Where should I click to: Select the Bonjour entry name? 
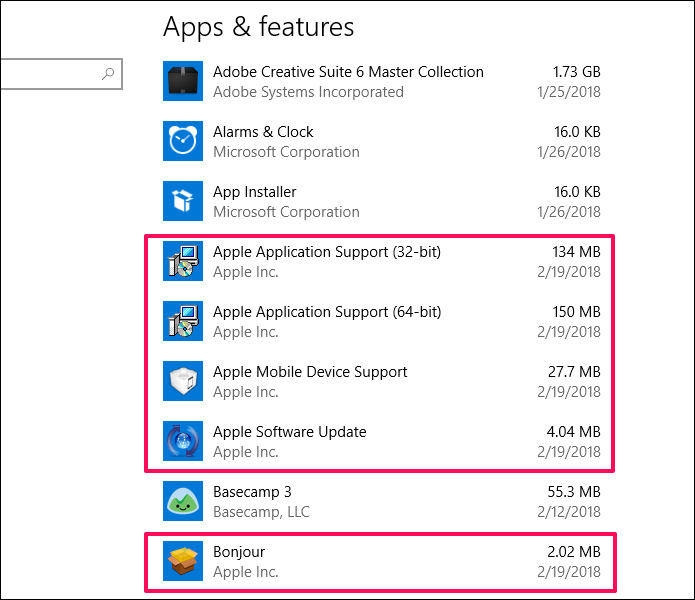point(239,552)
